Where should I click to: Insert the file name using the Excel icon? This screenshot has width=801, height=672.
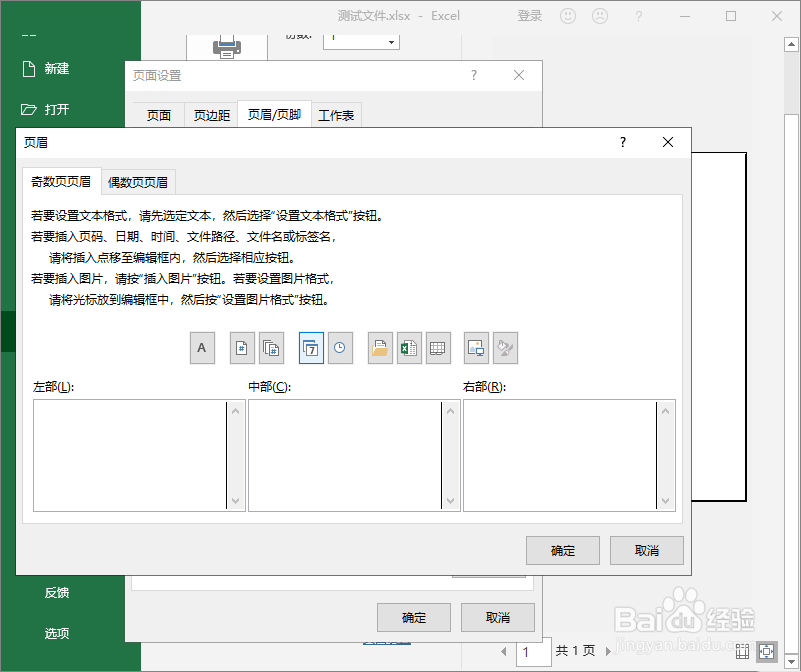(x=409, y=347)
